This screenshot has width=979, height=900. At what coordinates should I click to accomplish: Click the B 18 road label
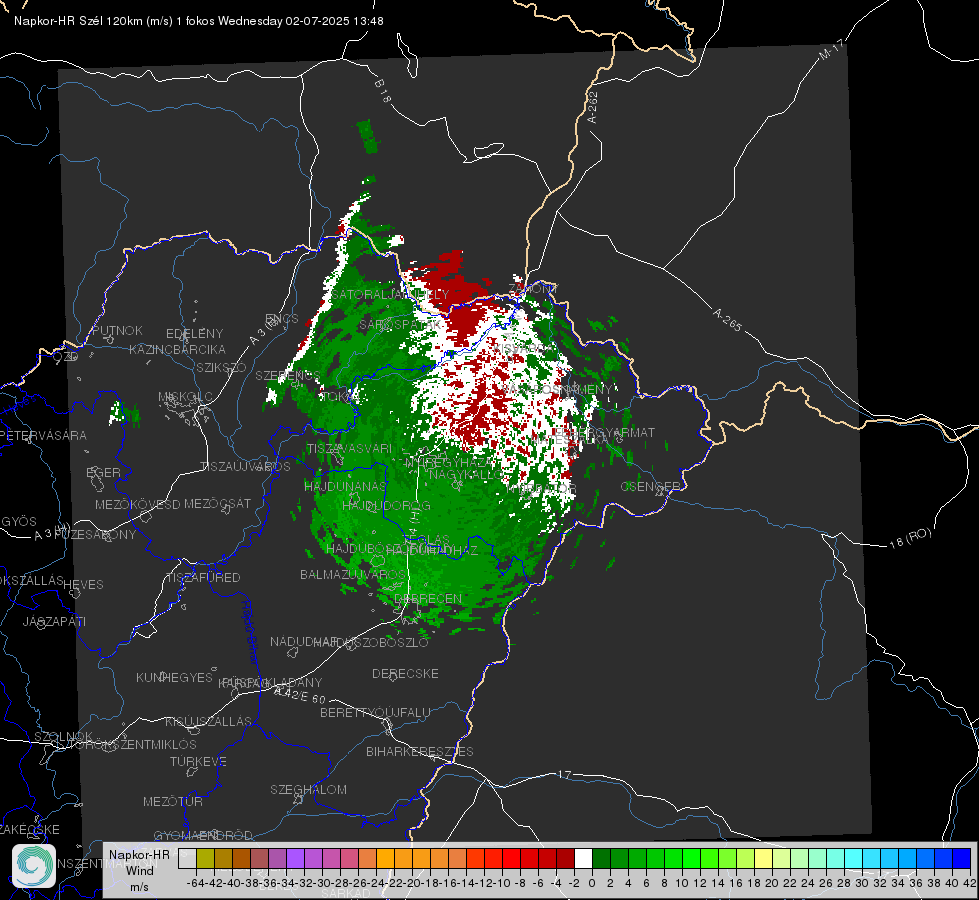pyautogui.click(x=382, y=91)
